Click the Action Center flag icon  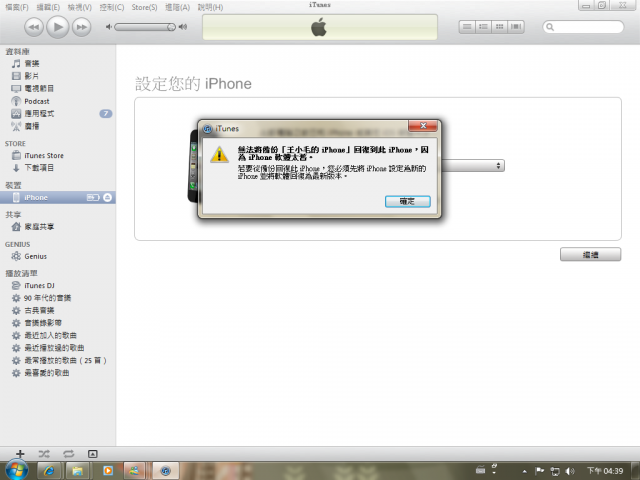540,471
